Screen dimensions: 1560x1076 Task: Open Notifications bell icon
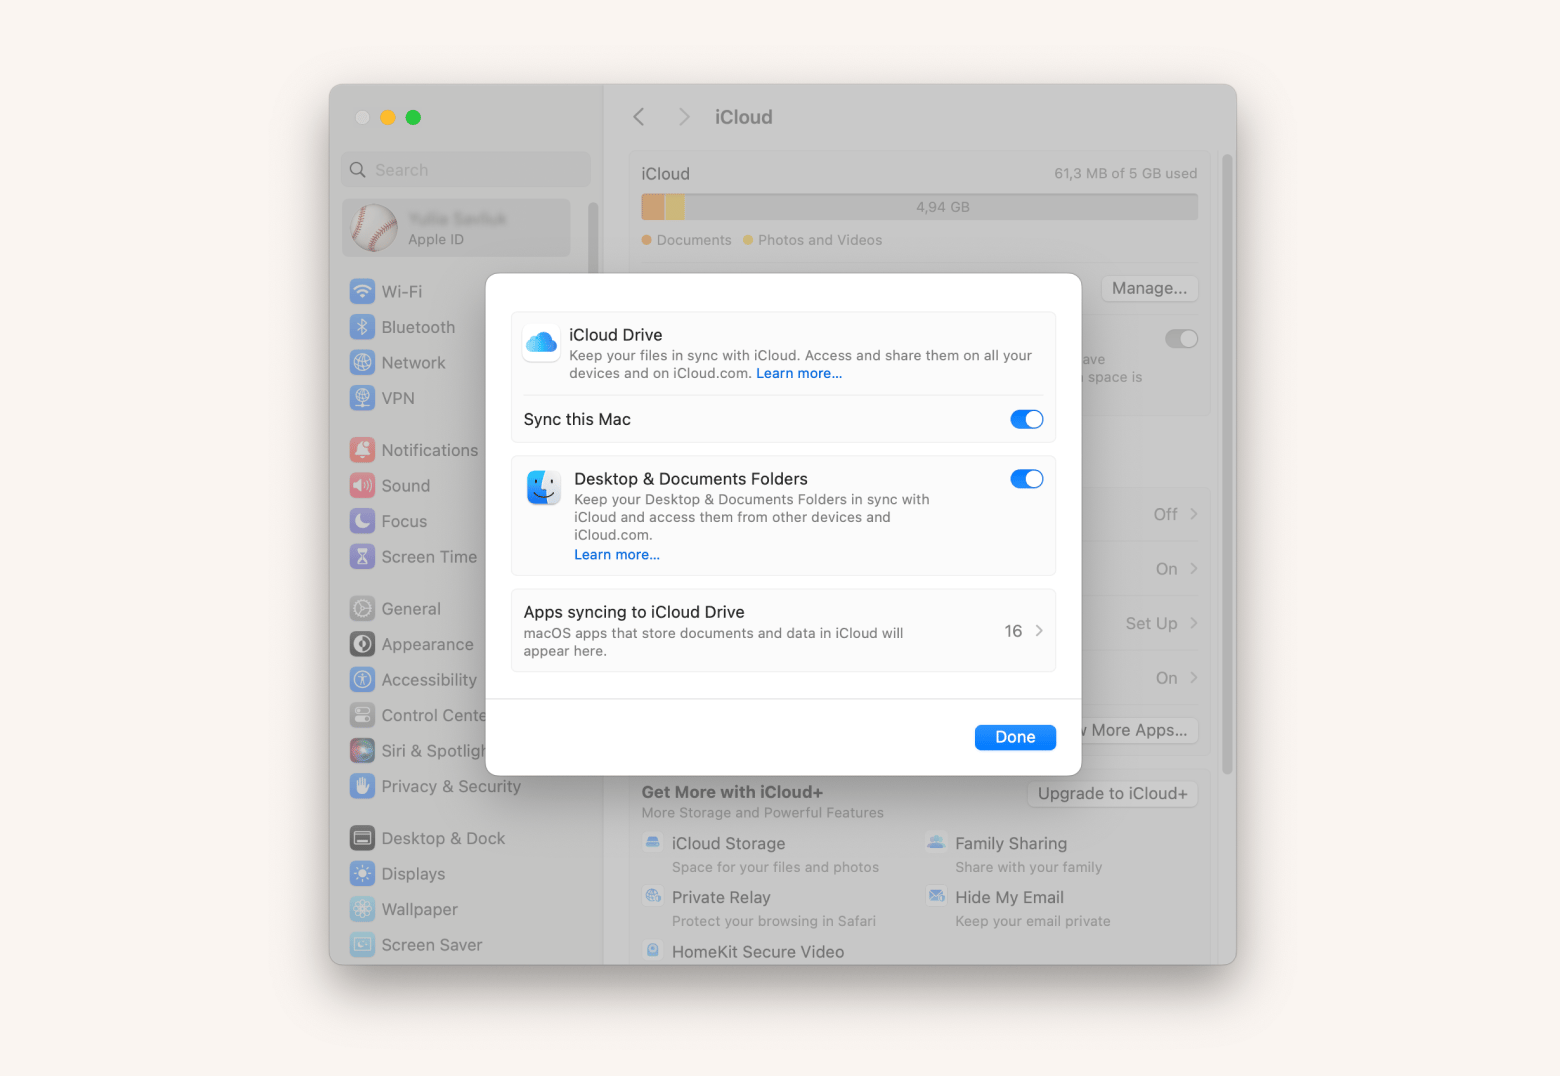[362, 450]
